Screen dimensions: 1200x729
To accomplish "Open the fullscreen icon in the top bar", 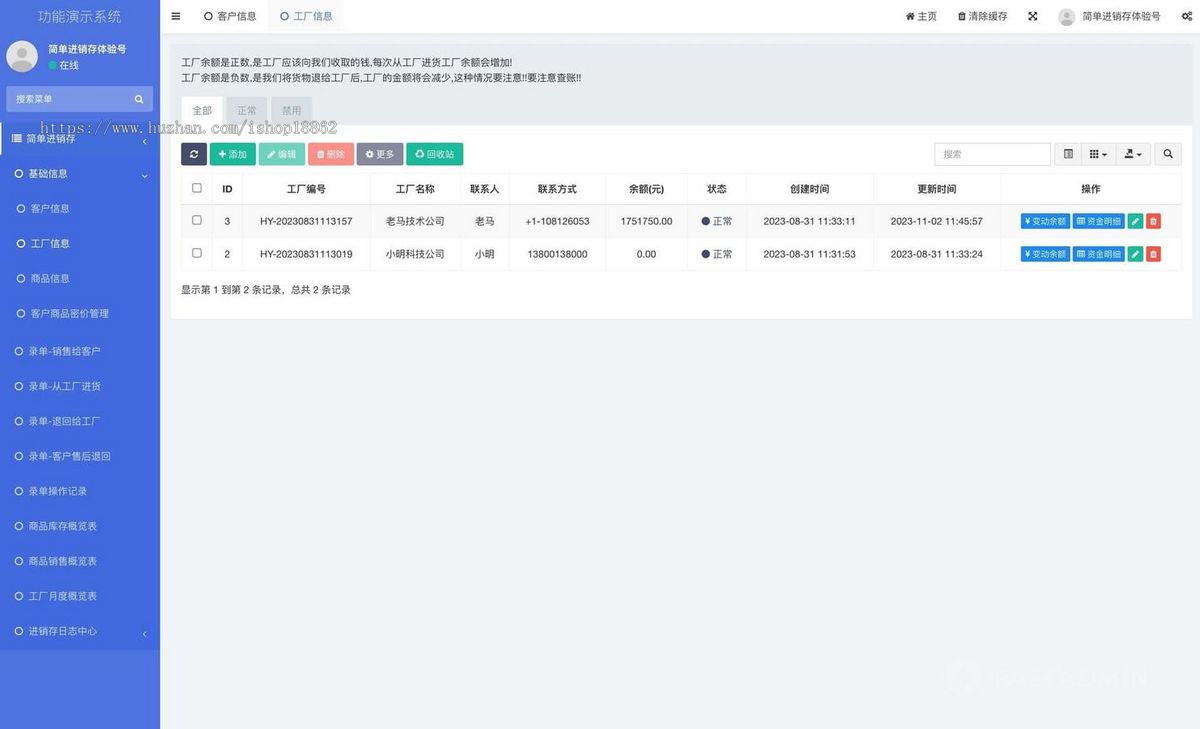I will tap(1032, 16).
